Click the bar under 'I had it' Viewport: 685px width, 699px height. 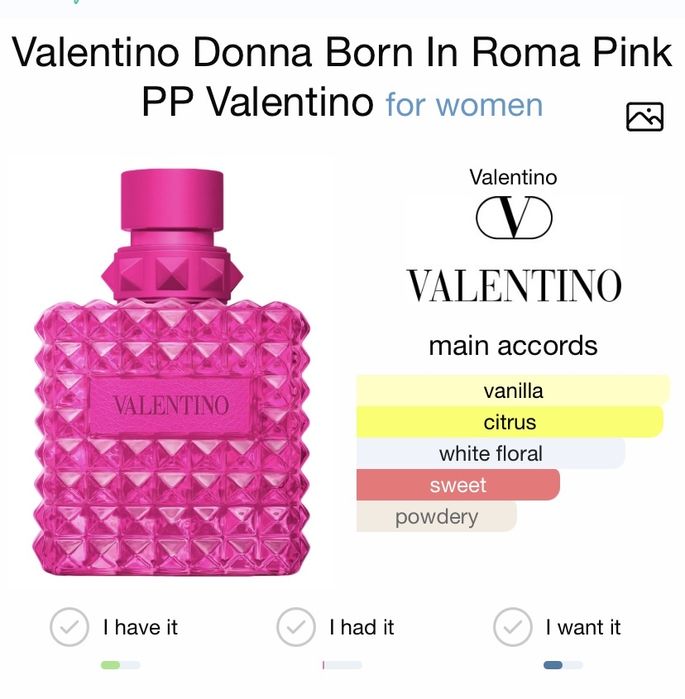pos(341,665)
